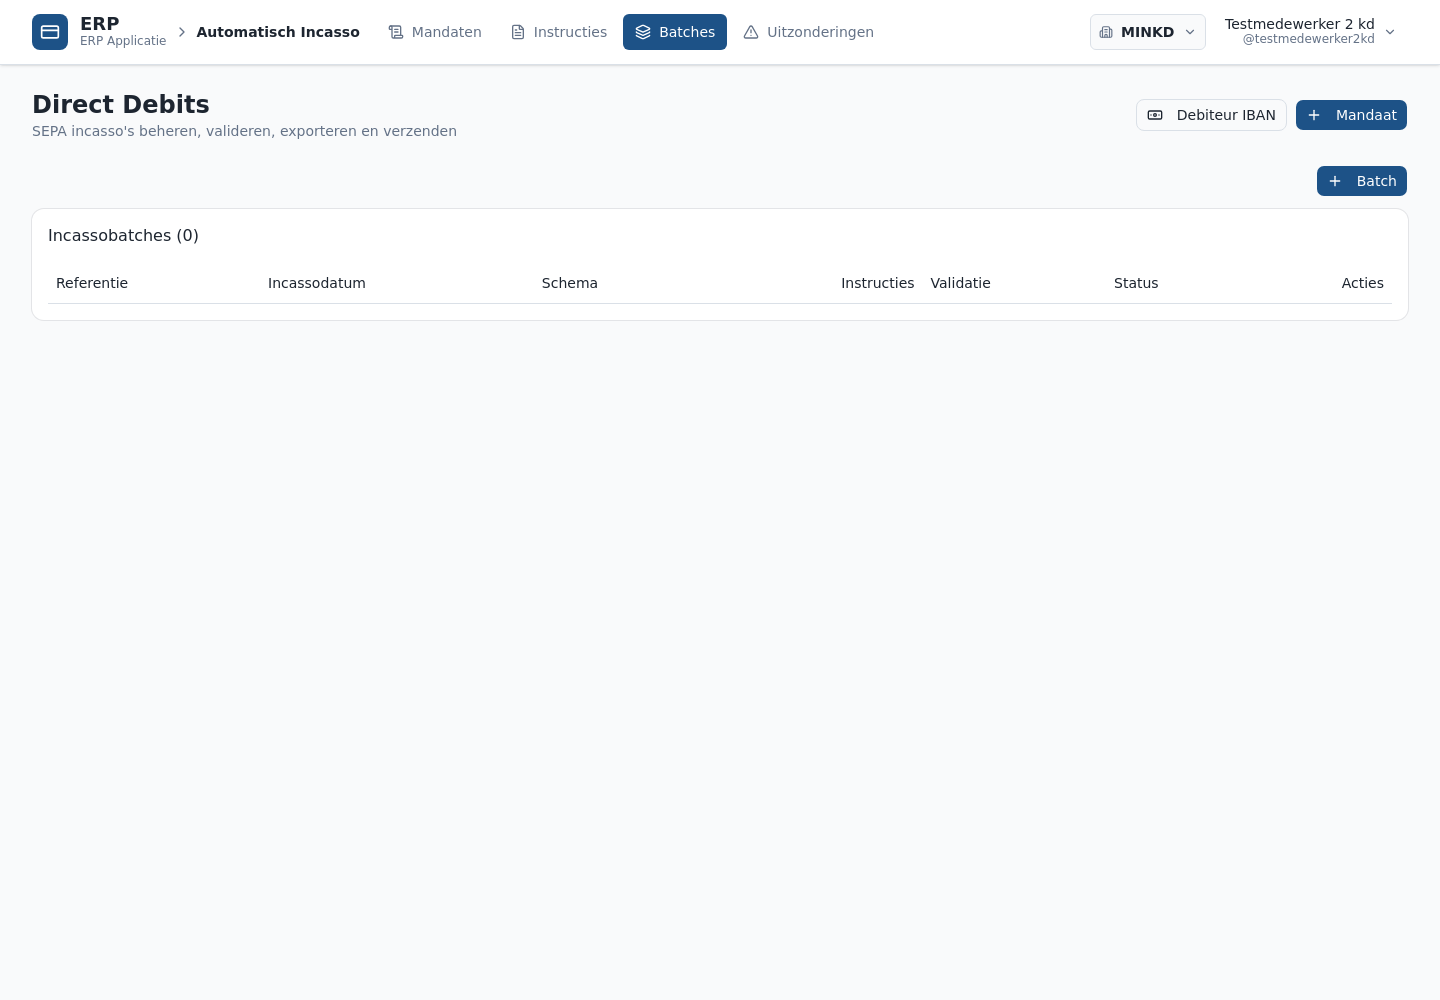Click the Debiteur IBAN button
The width and height of the screenshot is (1440, 1000).
tap(1211, 115)
